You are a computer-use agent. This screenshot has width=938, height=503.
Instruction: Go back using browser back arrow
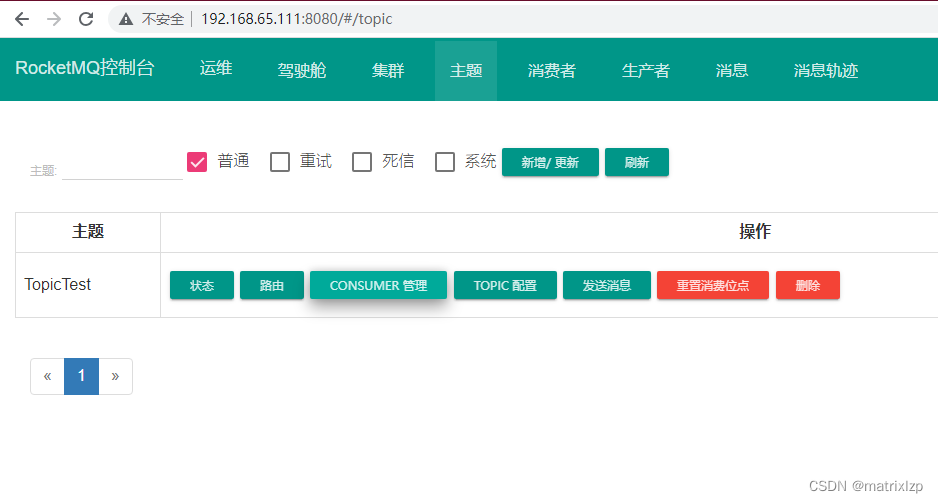[x=22, y=19]
